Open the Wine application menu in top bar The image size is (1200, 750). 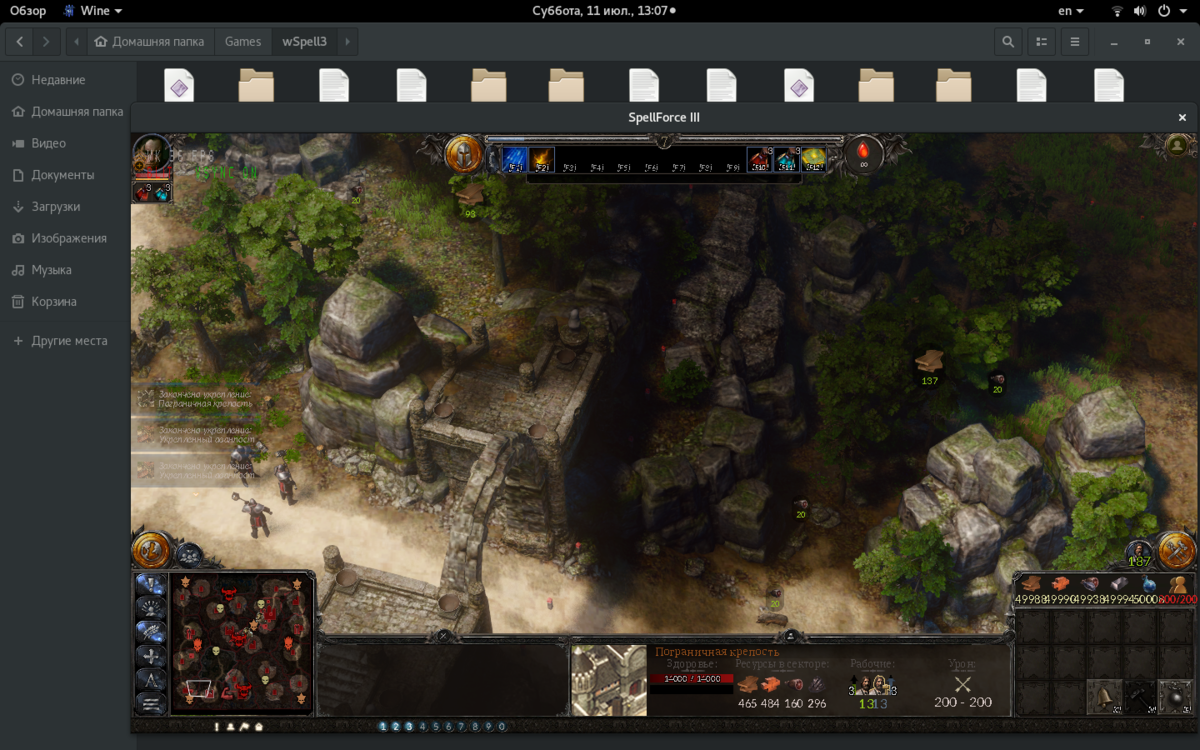click(93, 11)
